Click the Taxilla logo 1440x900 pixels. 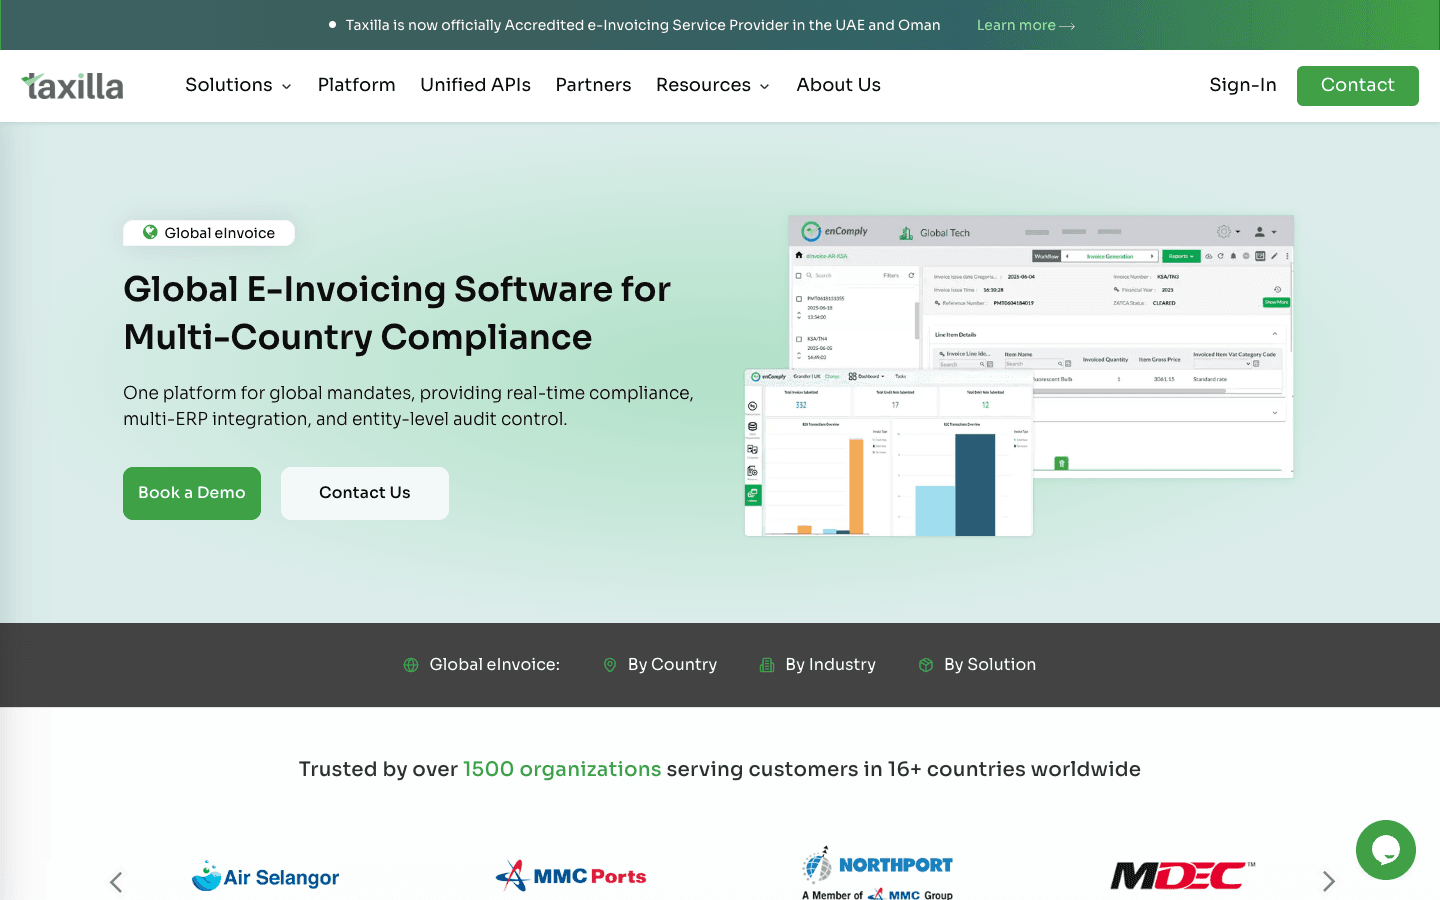73,86
